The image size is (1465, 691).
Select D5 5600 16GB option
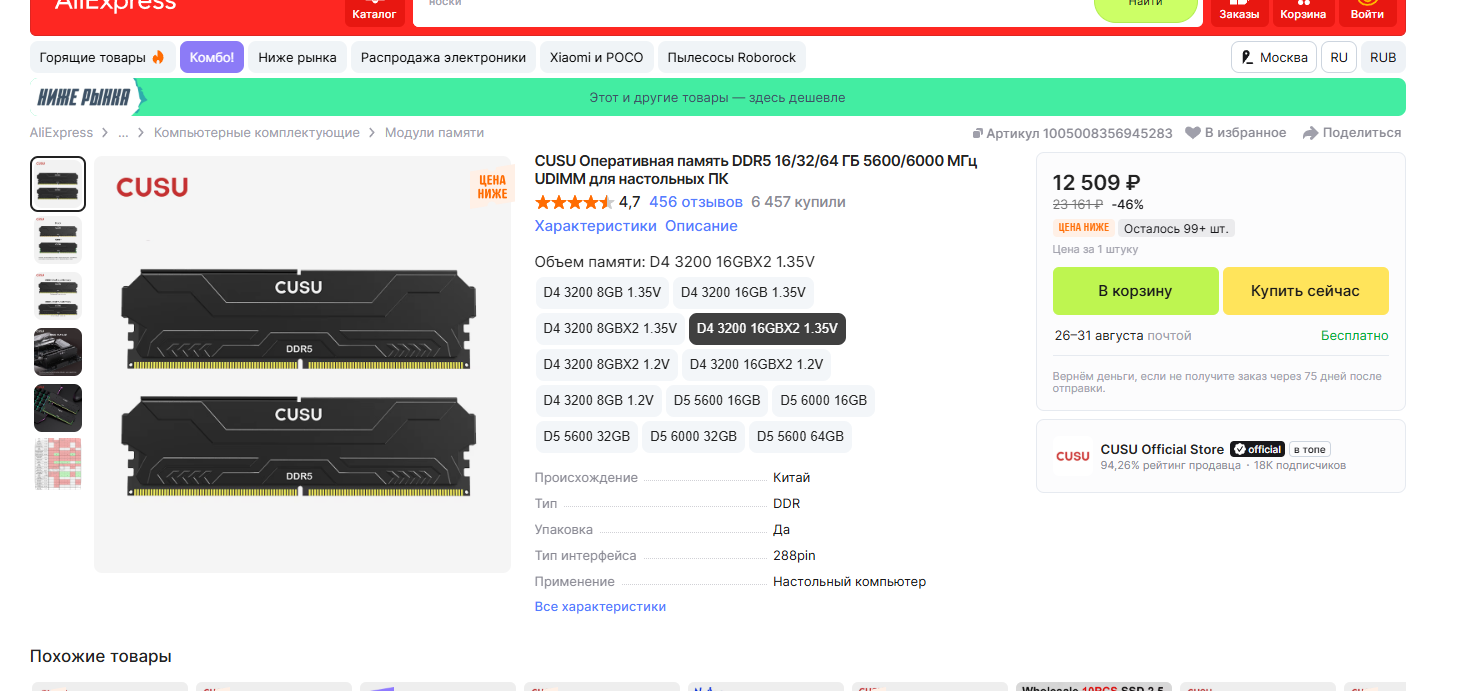717,400
